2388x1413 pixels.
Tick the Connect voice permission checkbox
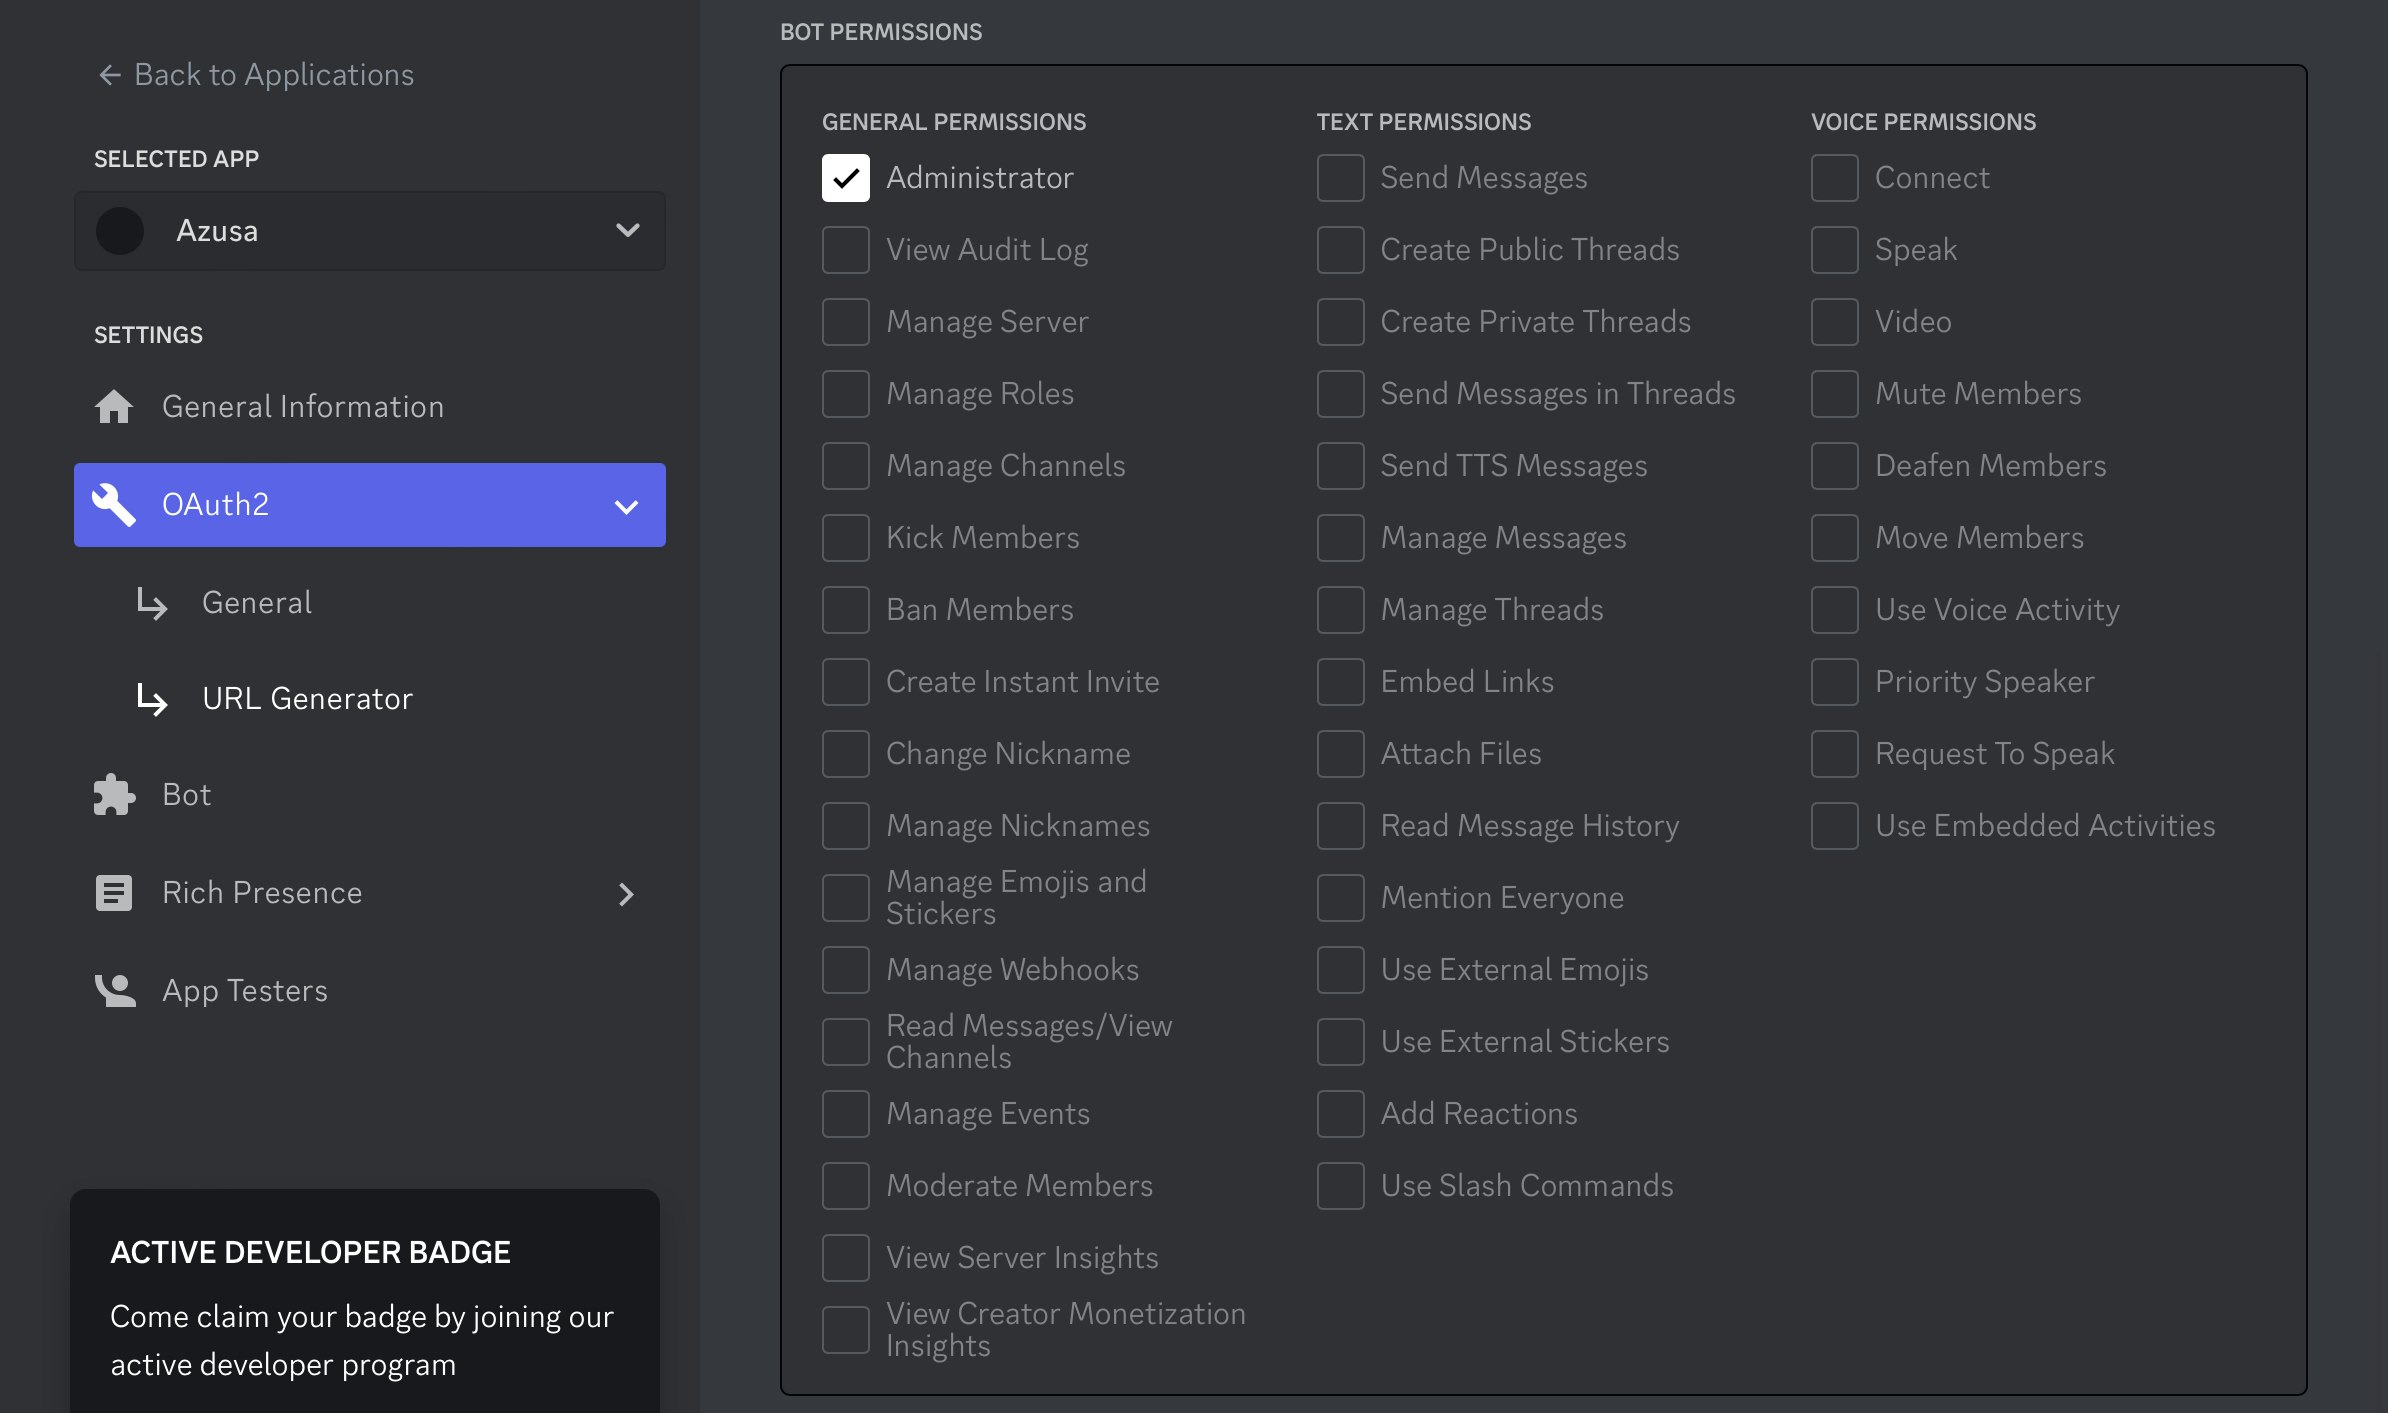pyautogui.click(x=1834, y=178)
